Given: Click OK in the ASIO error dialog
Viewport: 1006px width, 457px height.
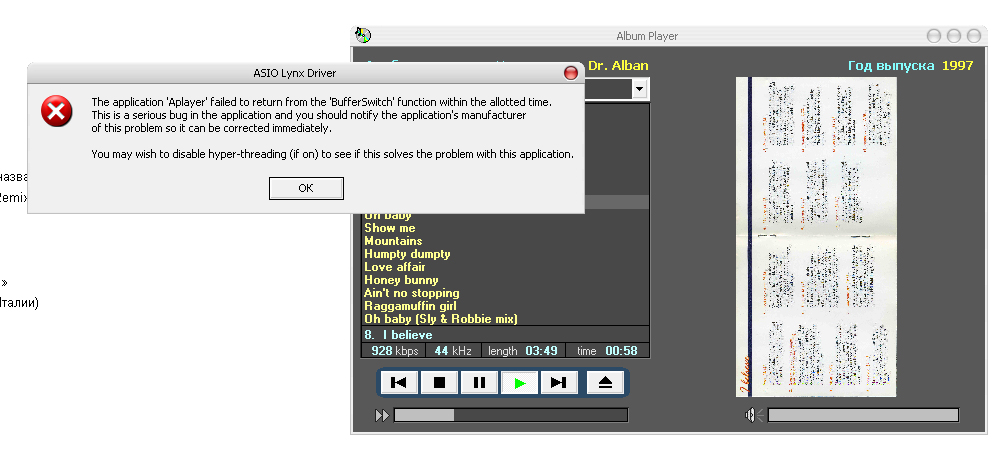Looking at the screenshot, I should pyautogui.click(x=306, y=188).
